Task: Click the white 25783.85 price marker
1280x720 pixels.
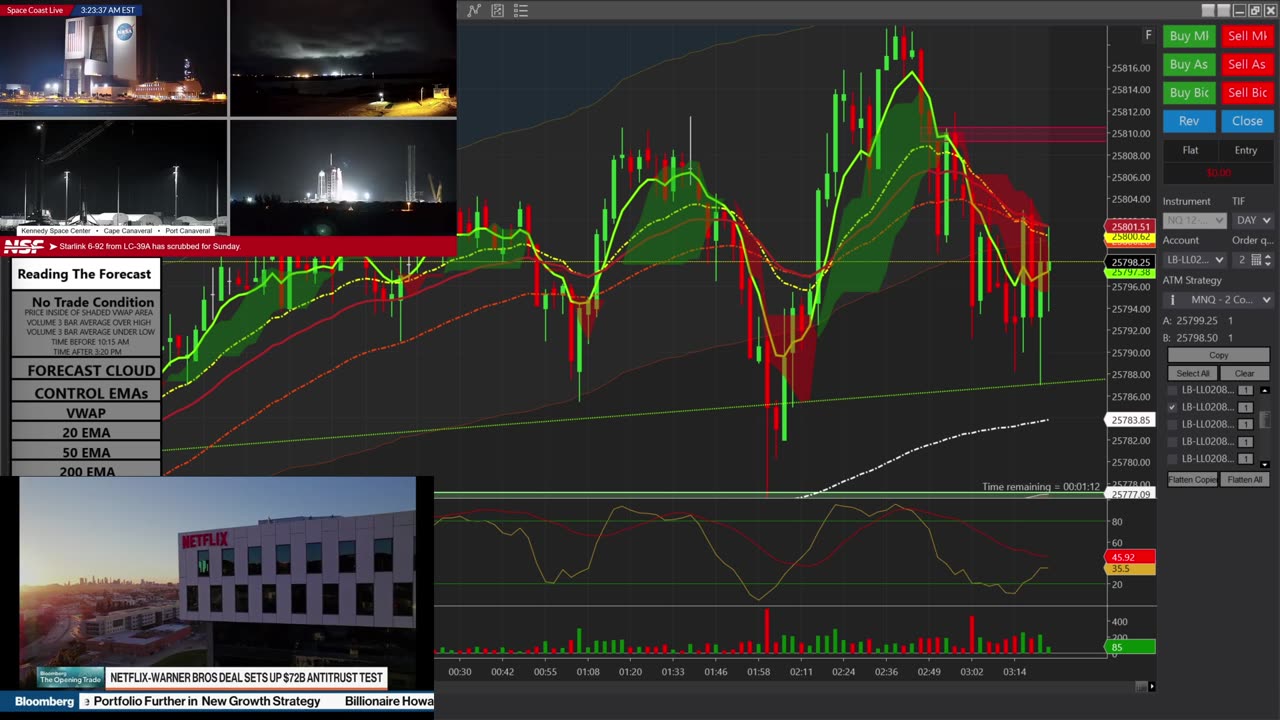Action: coord(1130,420)
